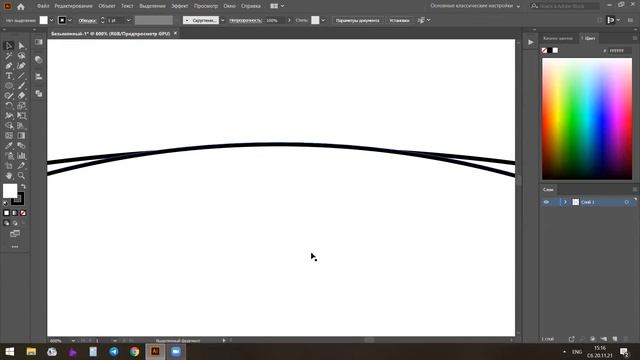Click target circle of Слой 1 layer
The image size is (640, 360).
(x=627, y=202)
